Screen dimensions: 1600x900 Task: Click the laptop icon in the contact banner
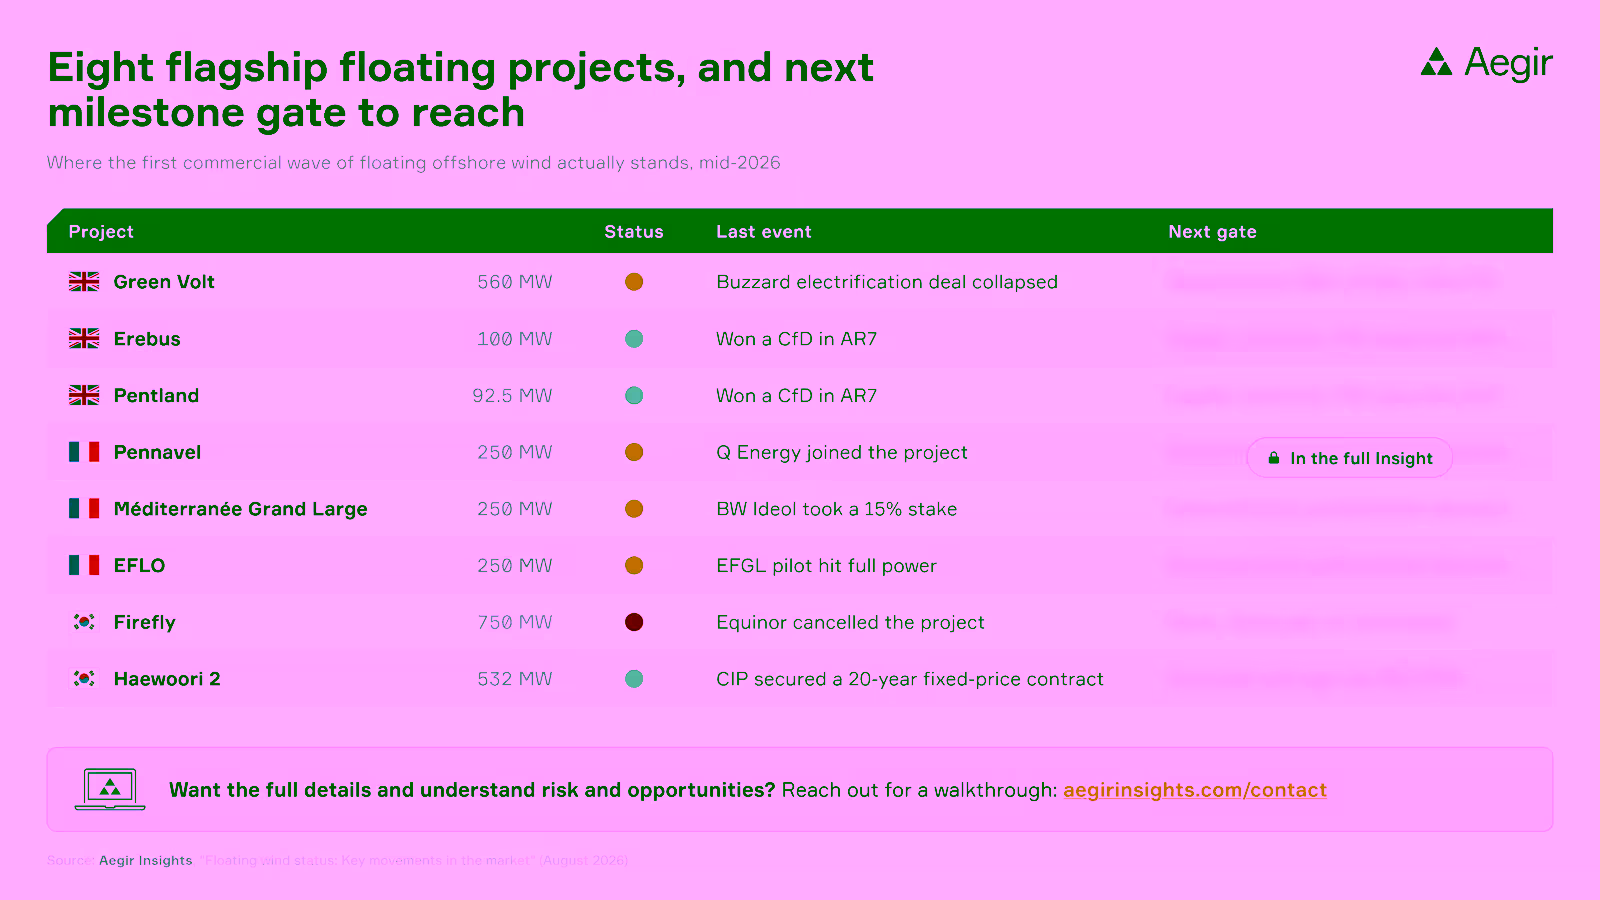(x=110, y=789)
